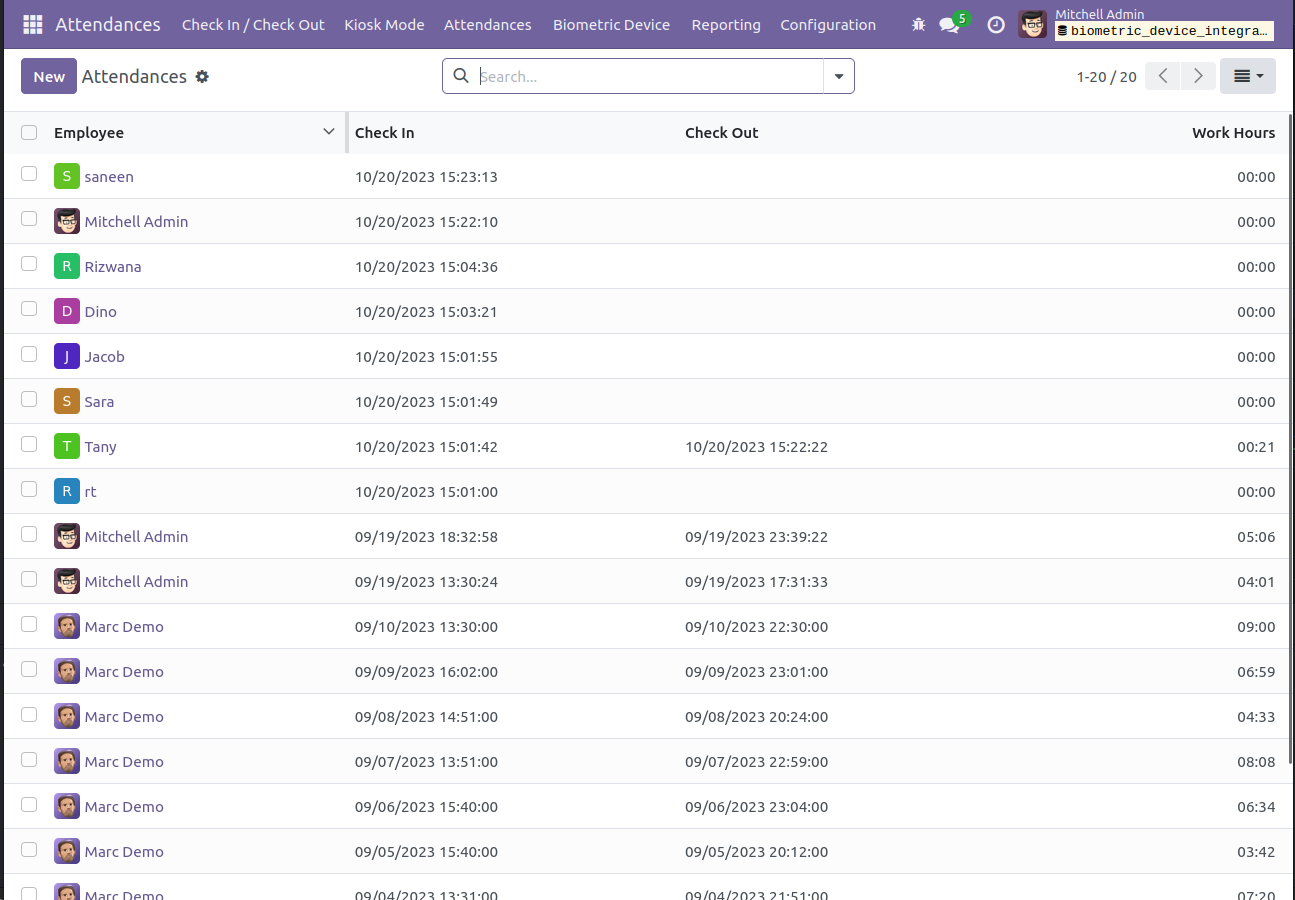
Task: Click the search magnifier icon
Action: click(461, 76)
